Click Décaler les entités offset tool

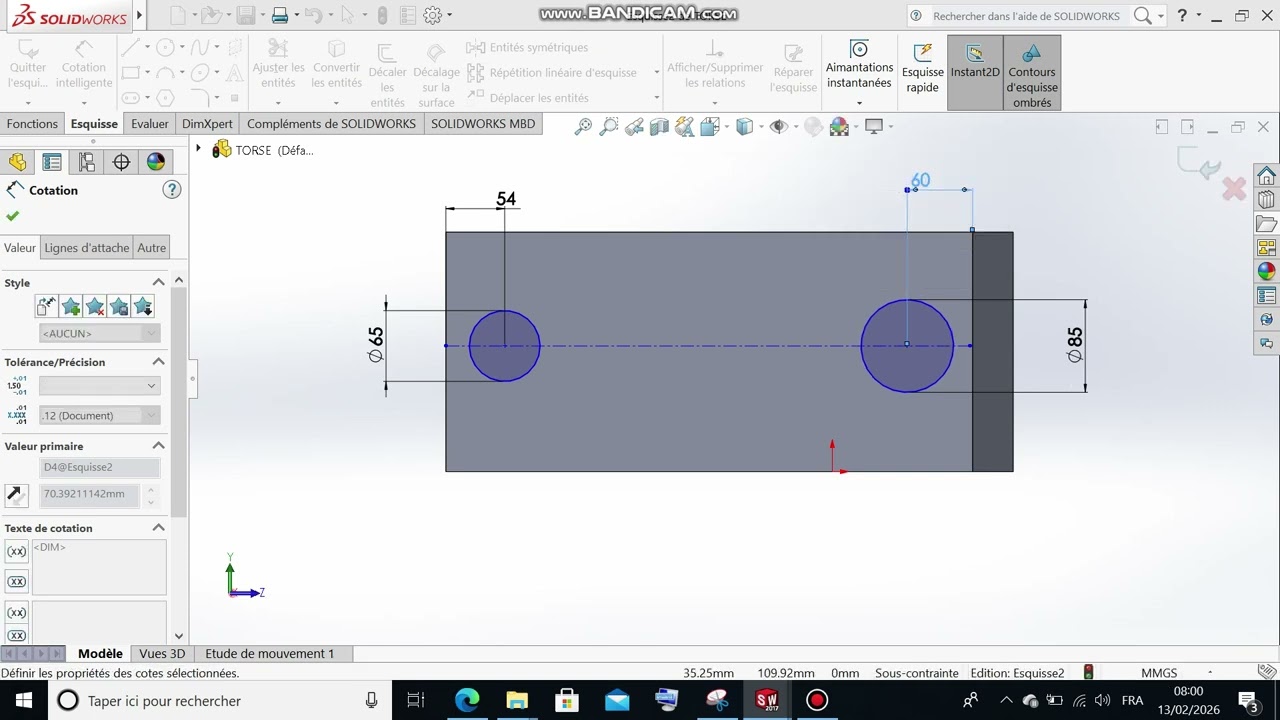[387, 76]
